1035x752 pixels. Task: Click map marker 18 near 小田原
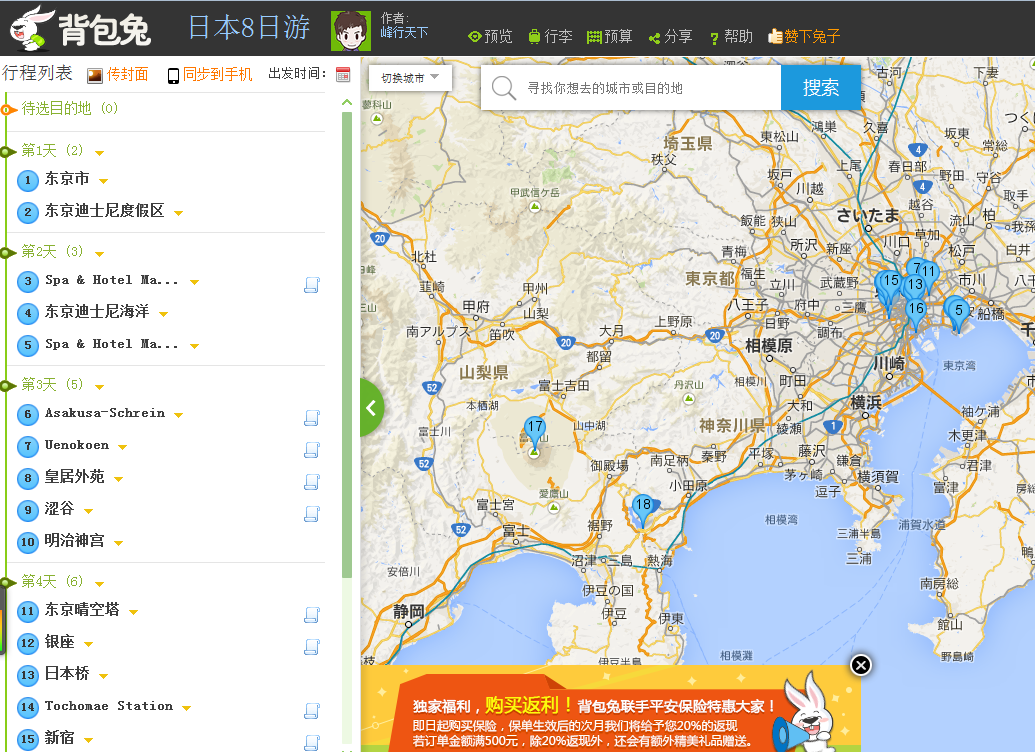click(642, 508)
